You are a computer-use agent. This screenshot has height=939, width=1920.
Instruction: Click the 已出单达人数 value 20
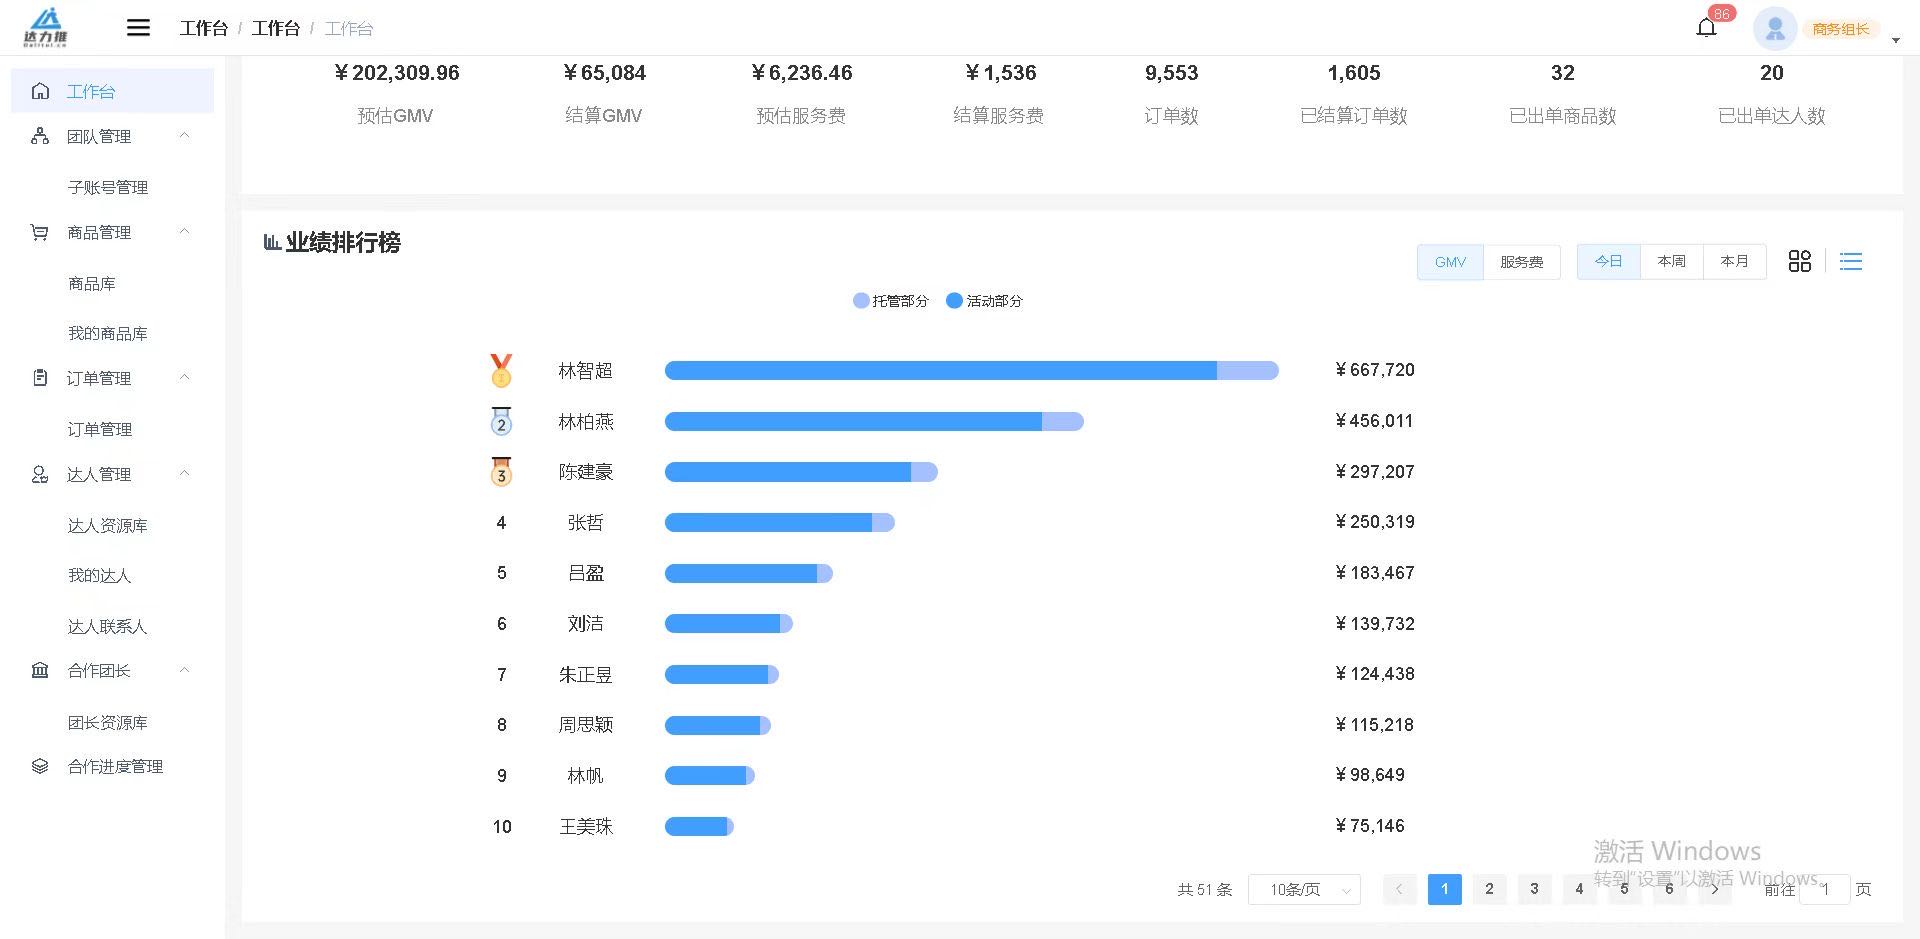1771,73
